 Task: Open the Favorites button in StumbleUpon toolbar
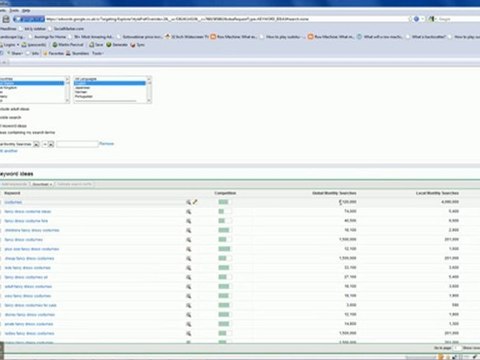(53, 53)
